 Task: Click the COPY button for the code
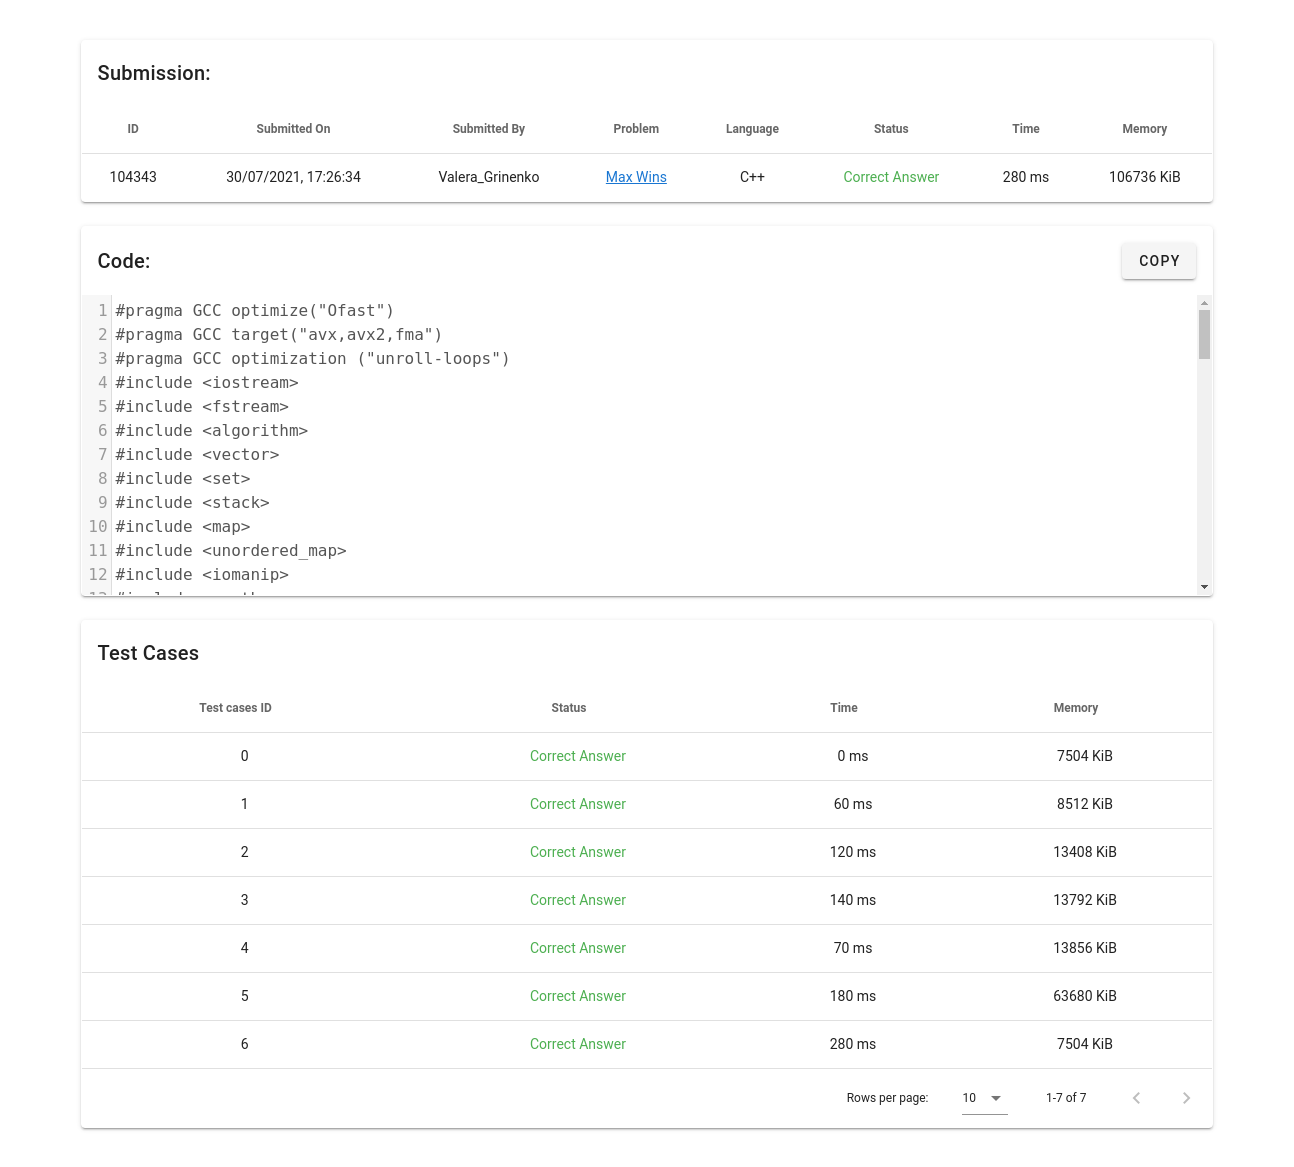[1158, 261]
